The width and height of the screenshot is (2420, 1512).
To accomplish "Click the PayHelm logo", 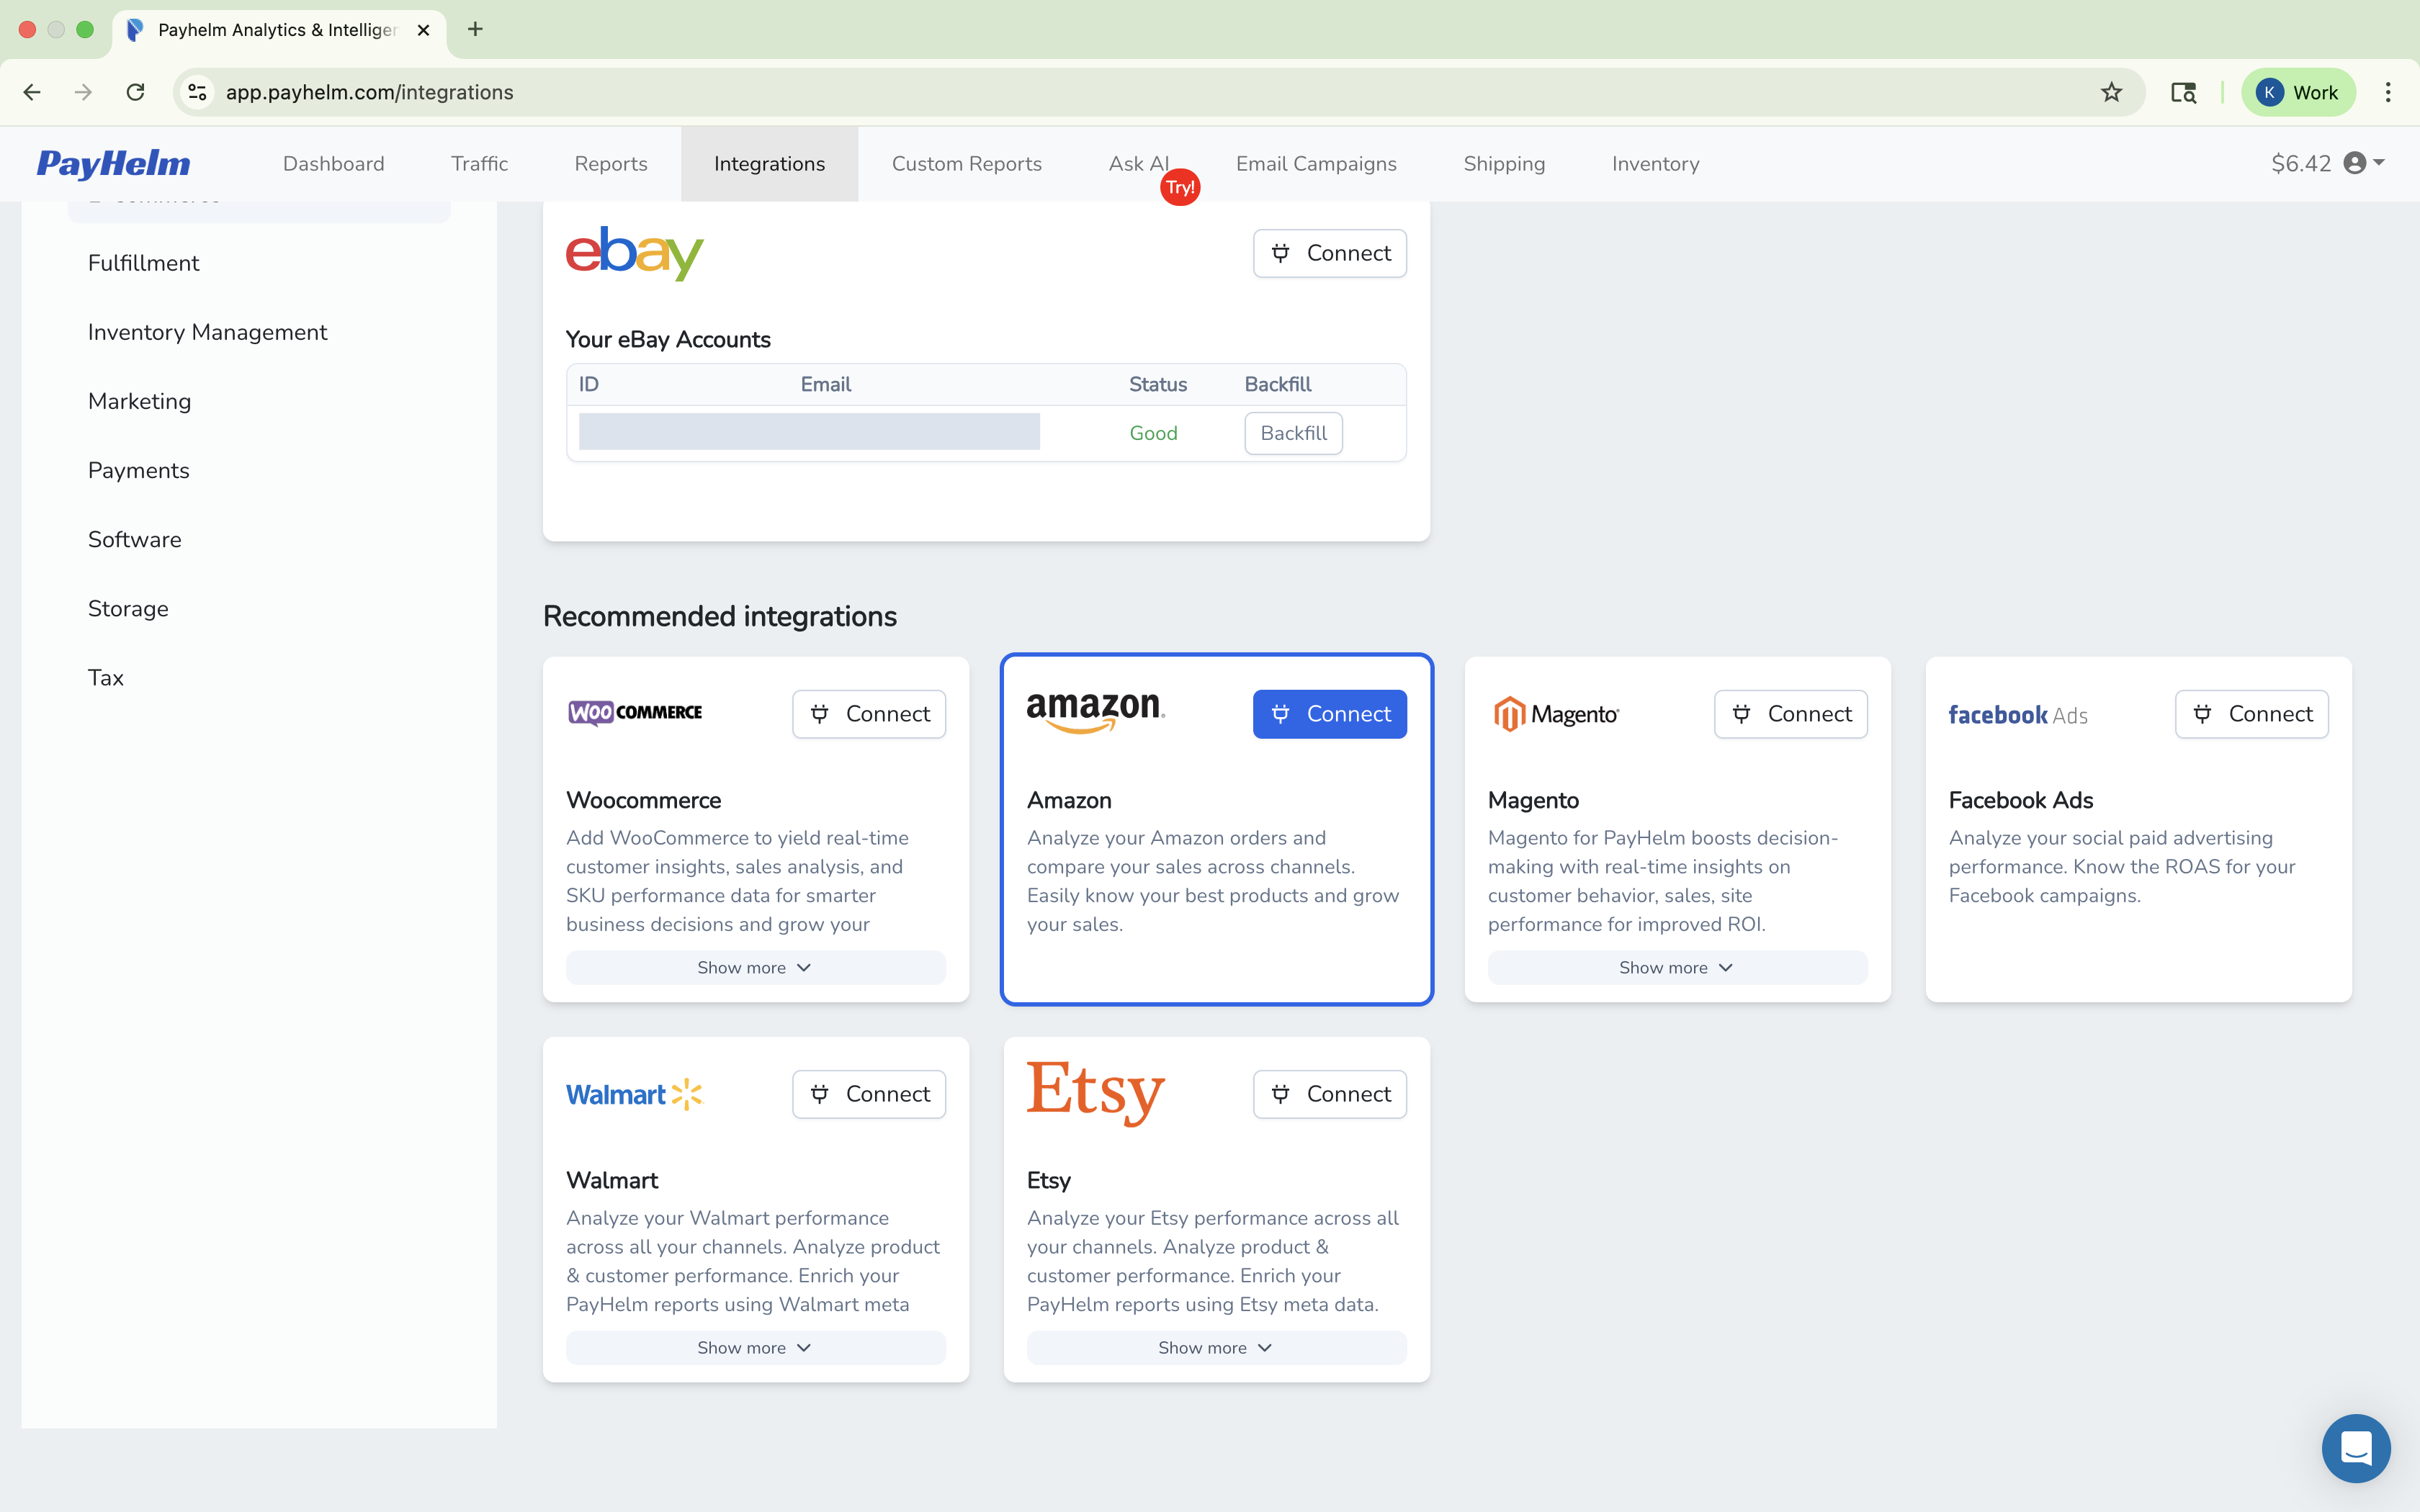I will coord(113,163).
